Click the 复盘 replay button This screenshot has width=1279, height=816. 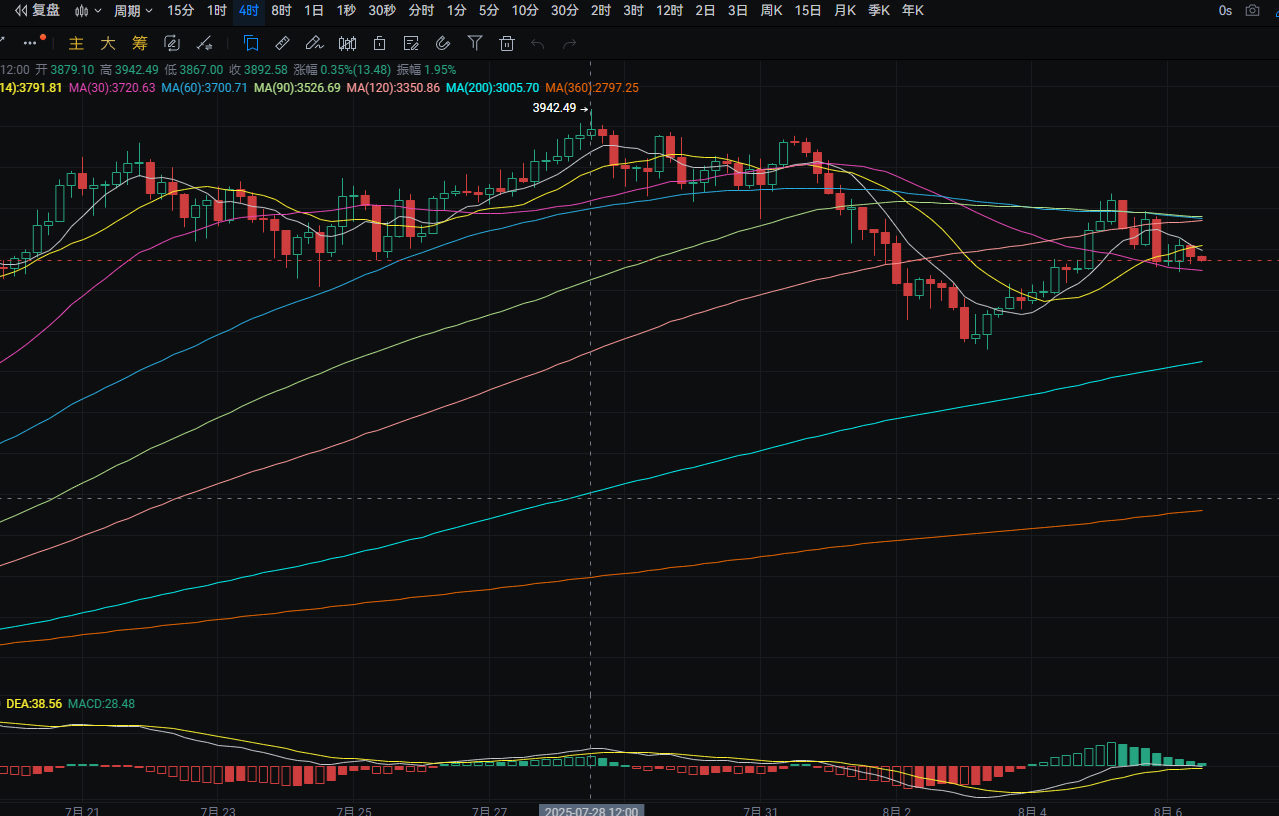pyautogui.click(x=37, y=11)
